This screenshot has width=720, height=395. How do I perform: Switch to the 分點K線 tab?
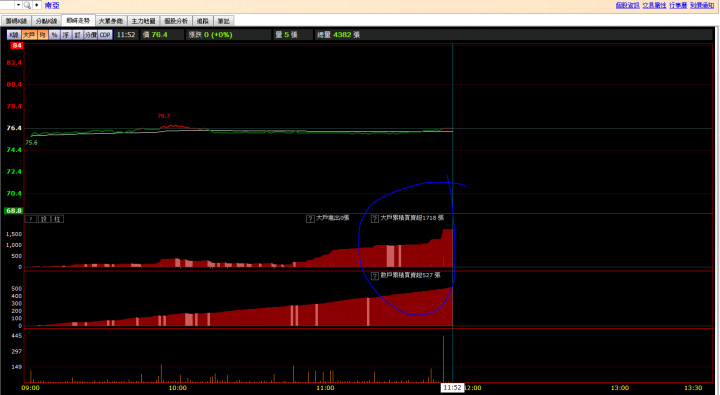pyautogui.click(x=46, y=21)
